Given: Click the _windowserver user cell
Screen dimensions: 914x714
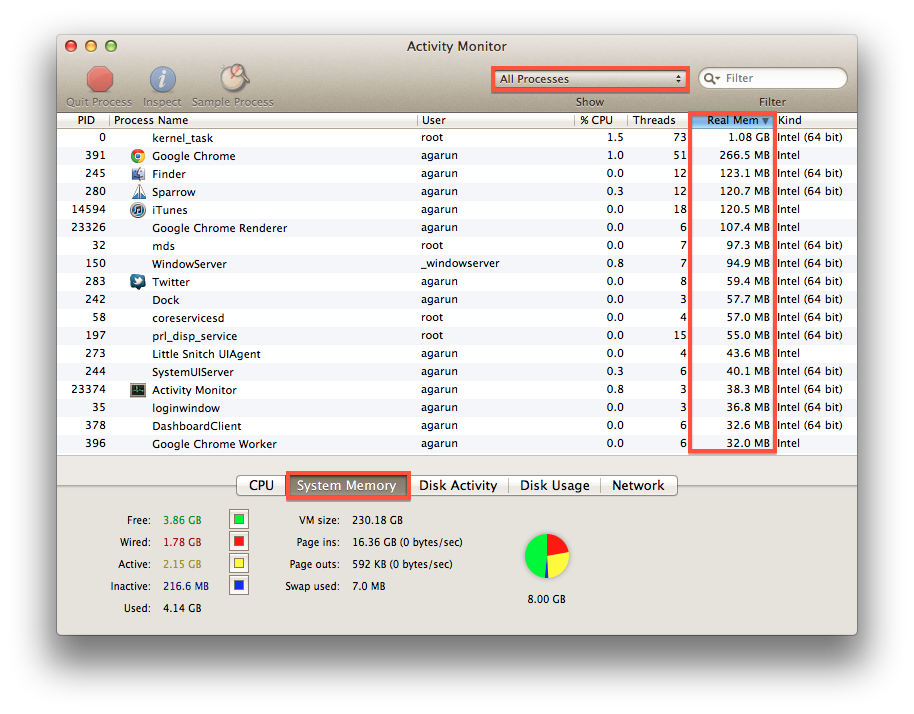Looking at the screenshot, I should (x=460, y=263).
